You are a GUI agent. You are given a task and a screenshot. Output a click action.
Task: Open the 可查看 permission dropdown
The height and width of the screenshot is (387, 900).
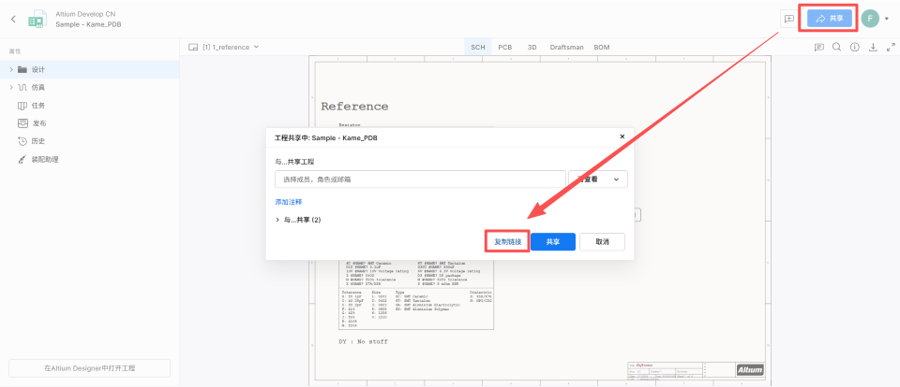click(598, 179)
